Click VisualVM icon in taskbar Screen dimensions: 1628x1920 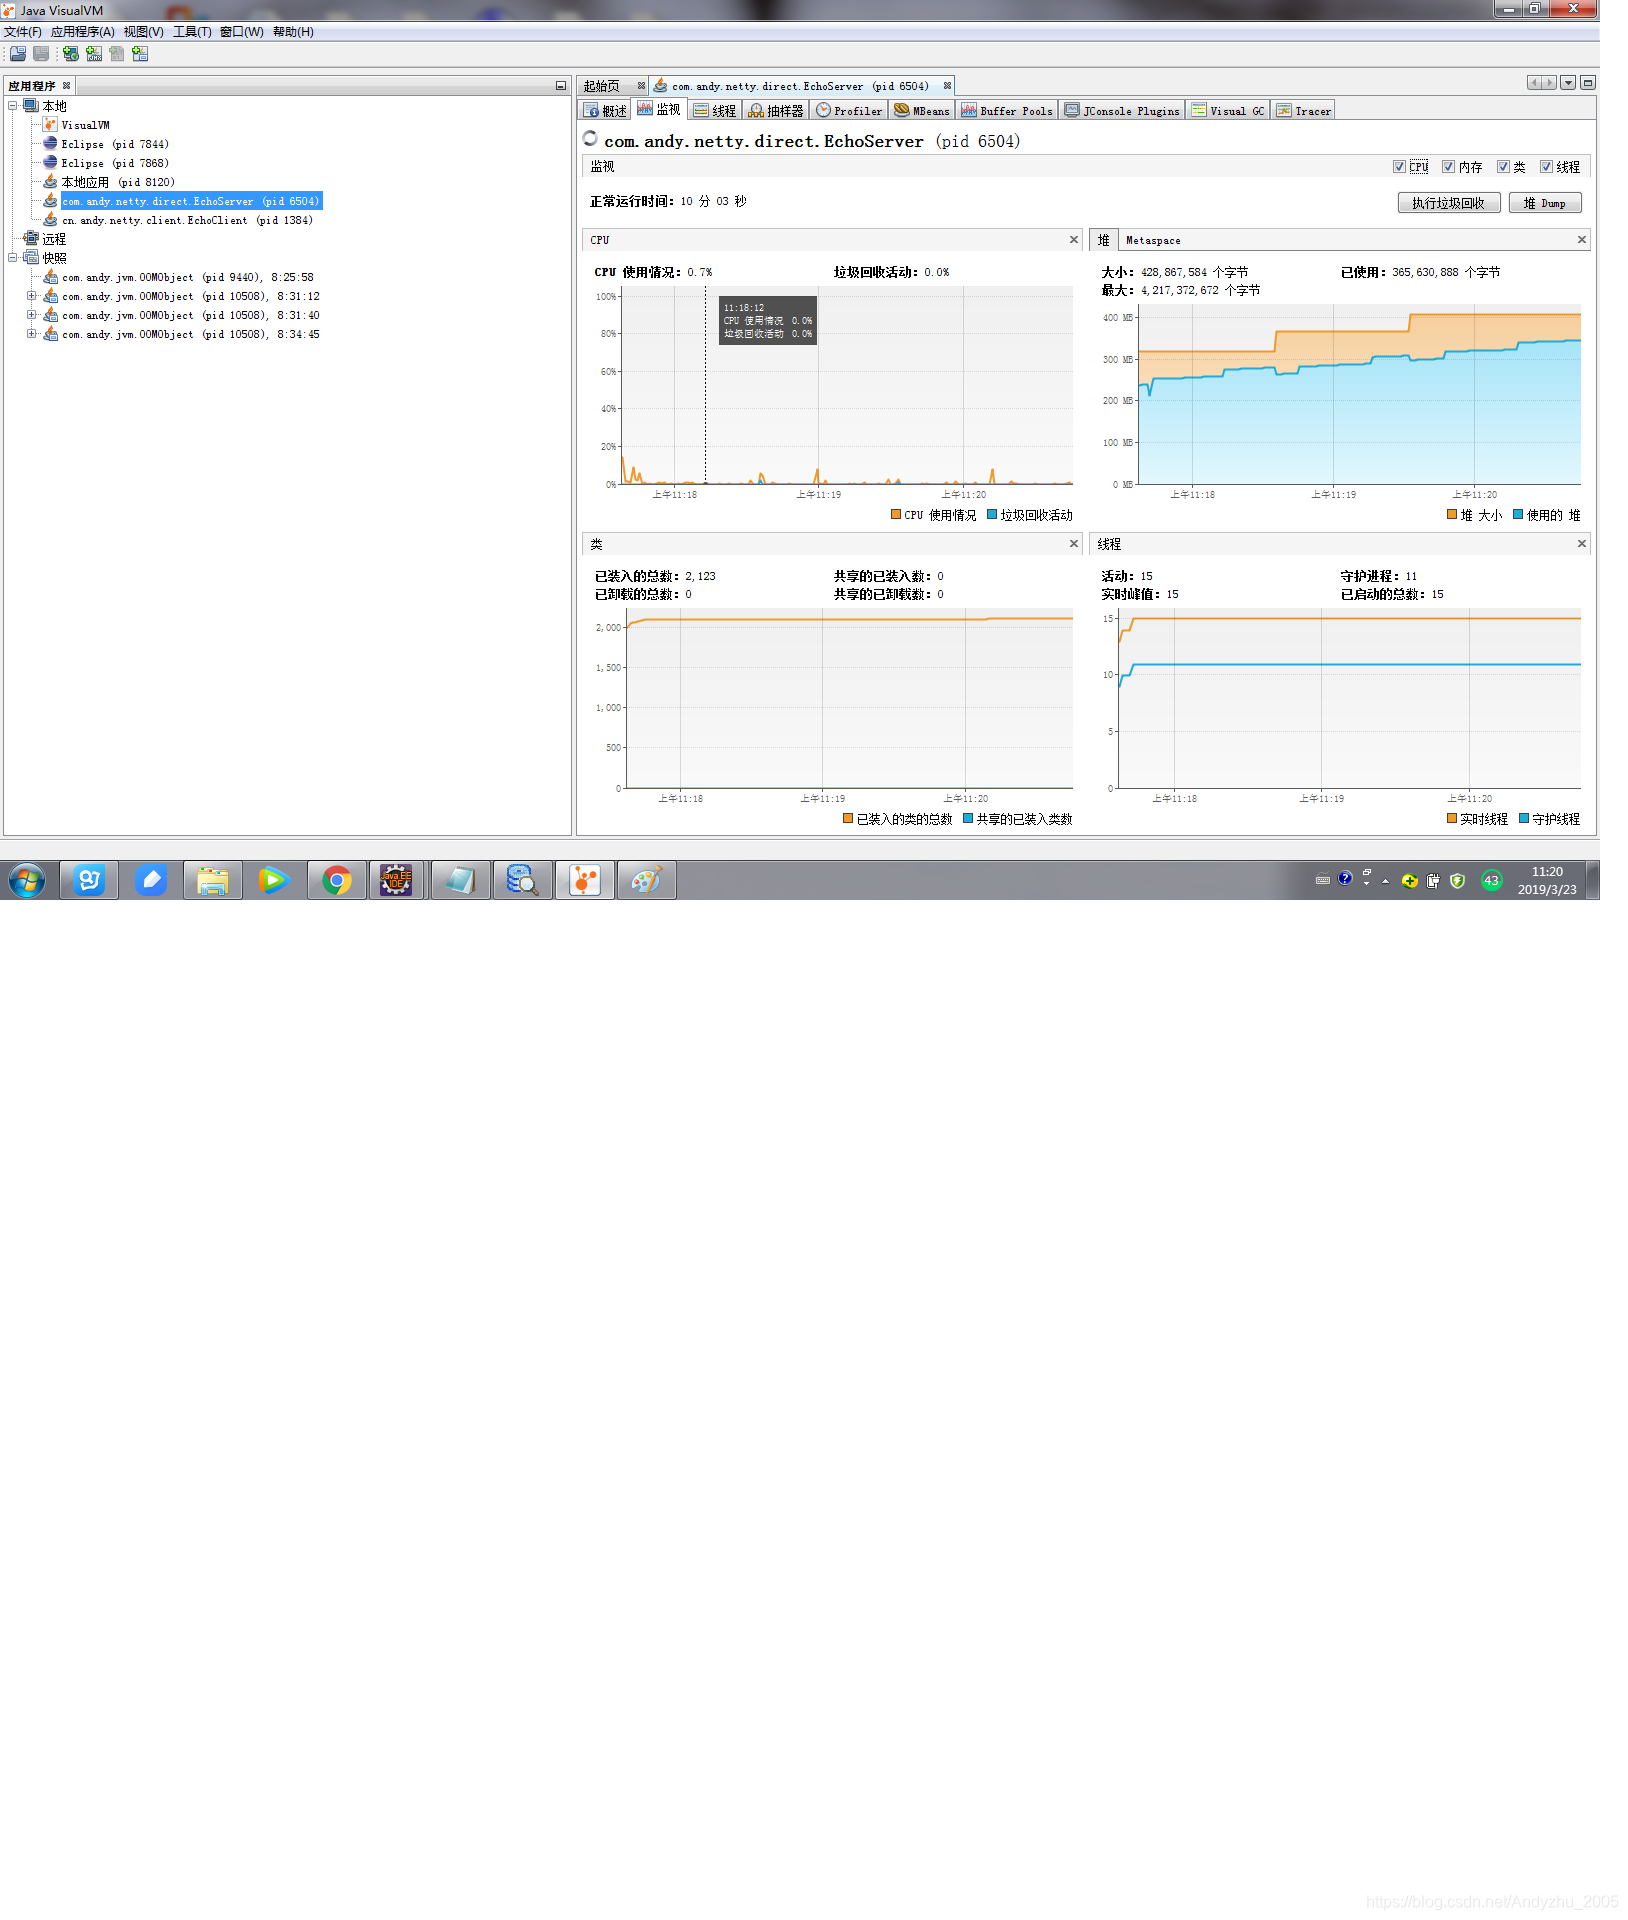pos(585,881)
